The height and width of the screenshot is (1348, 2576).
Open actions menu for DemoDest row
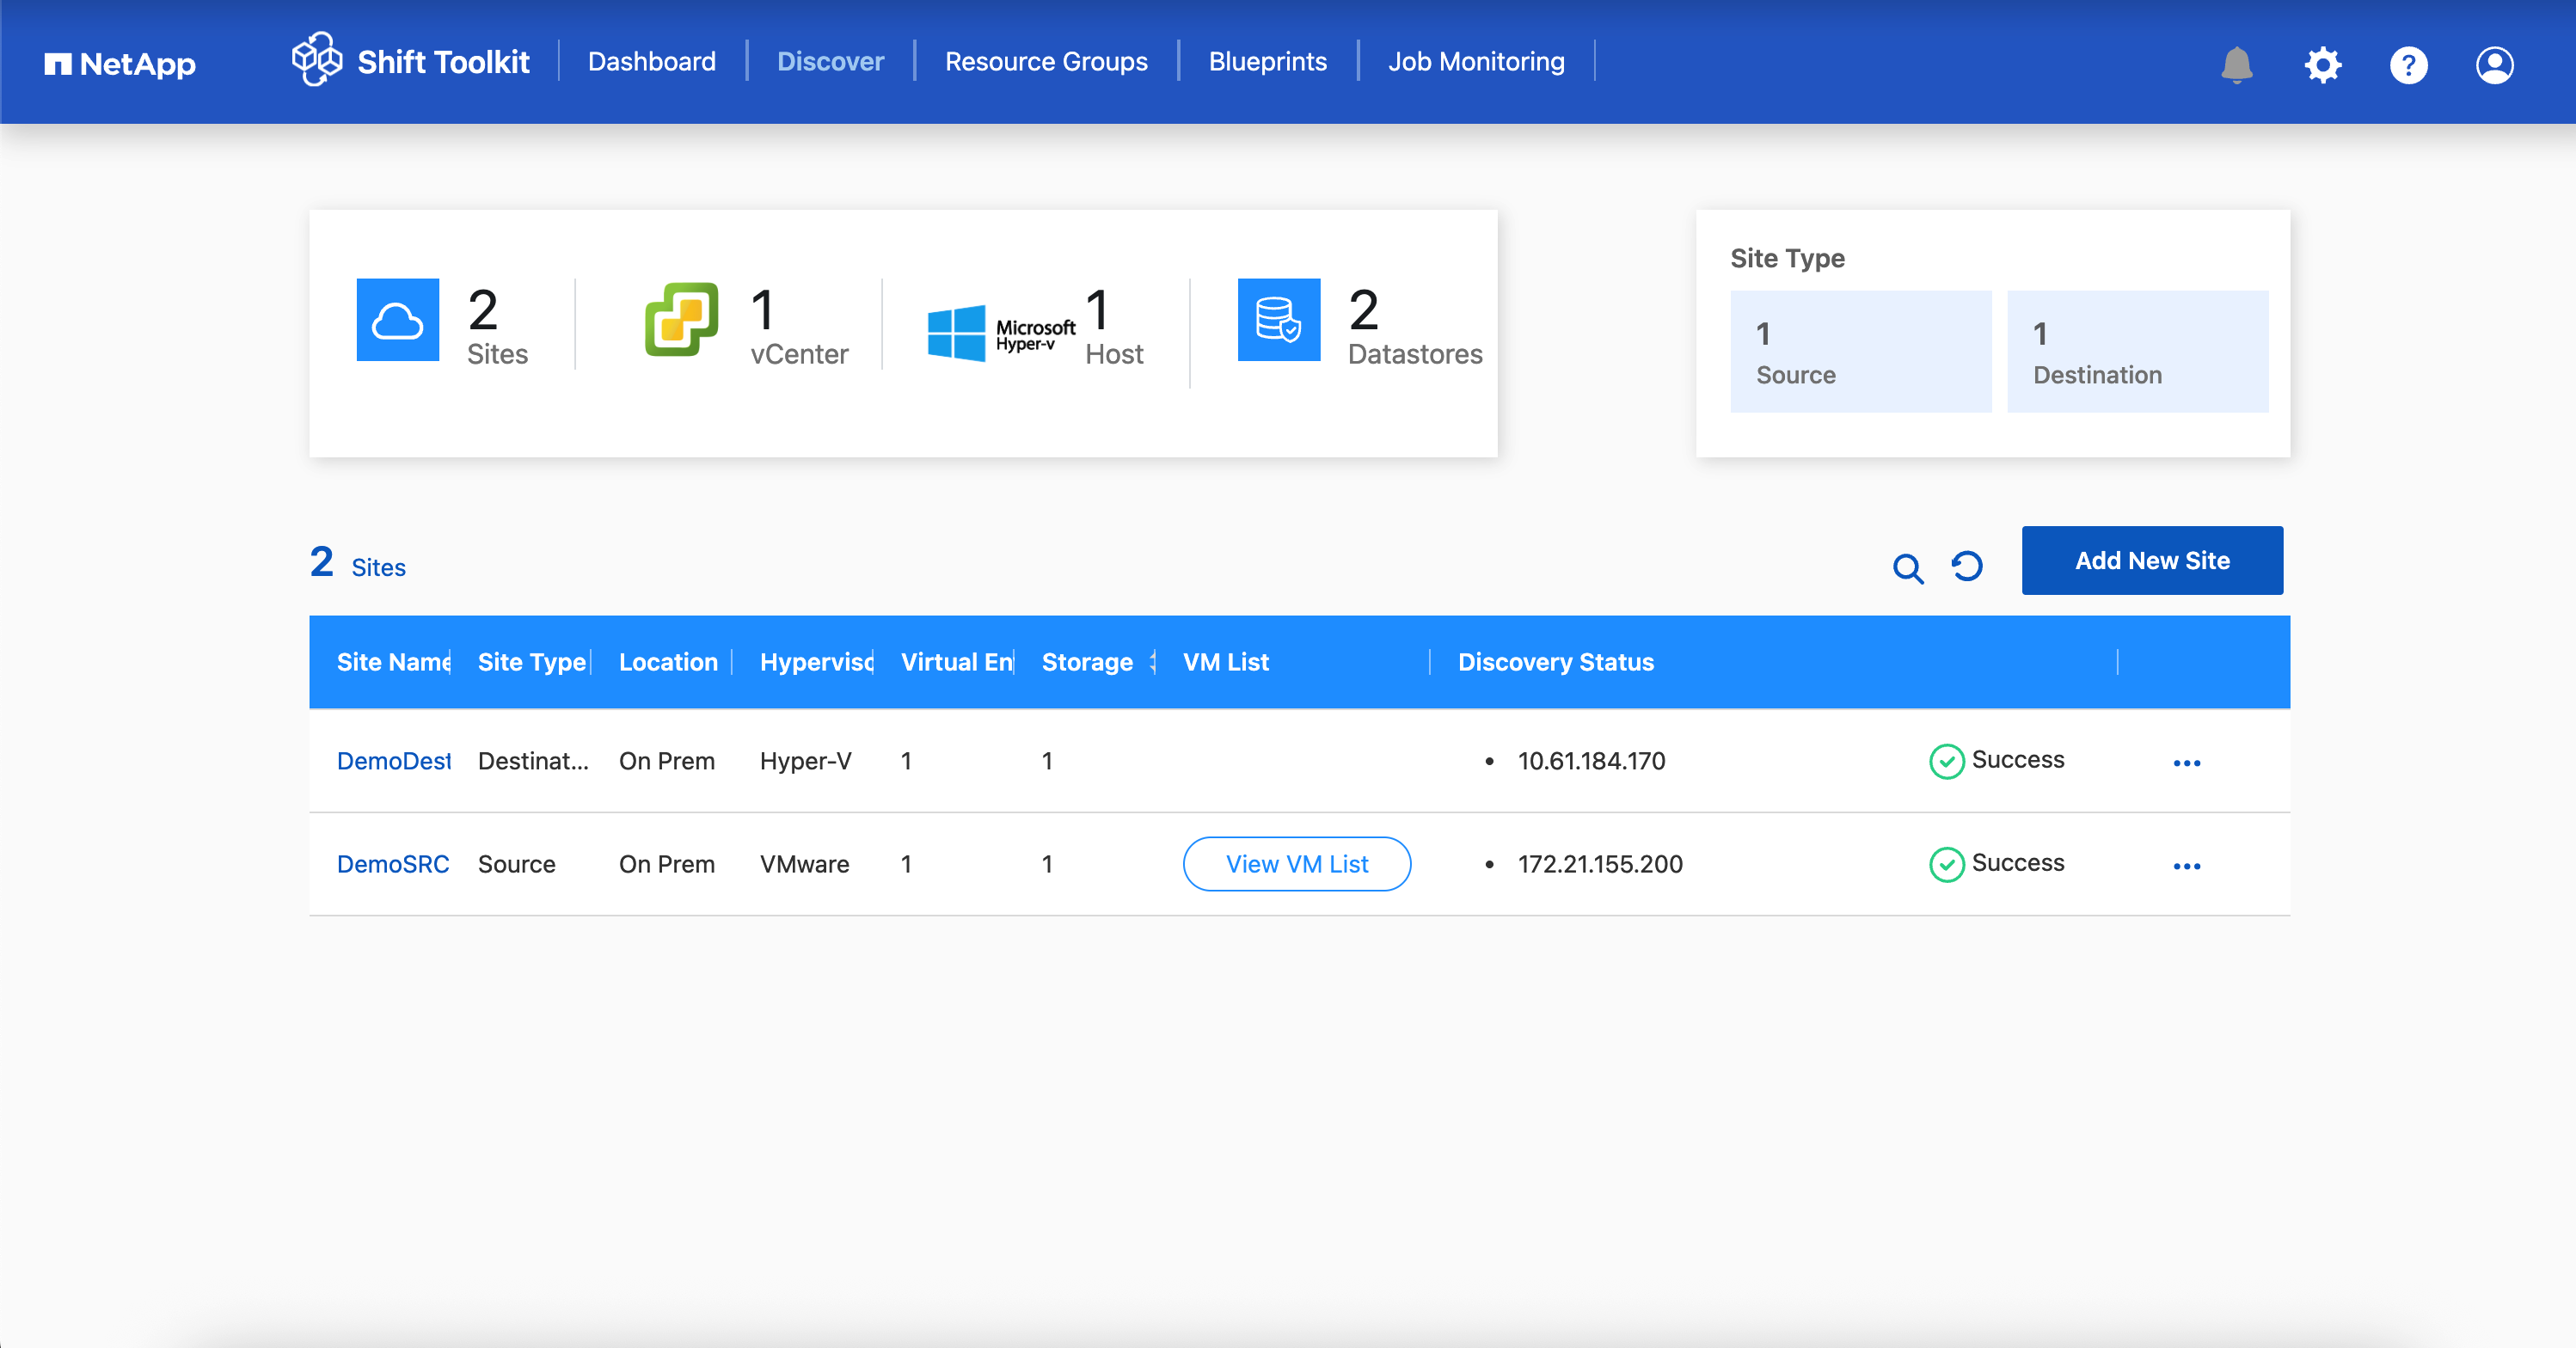coord(2186,763)
